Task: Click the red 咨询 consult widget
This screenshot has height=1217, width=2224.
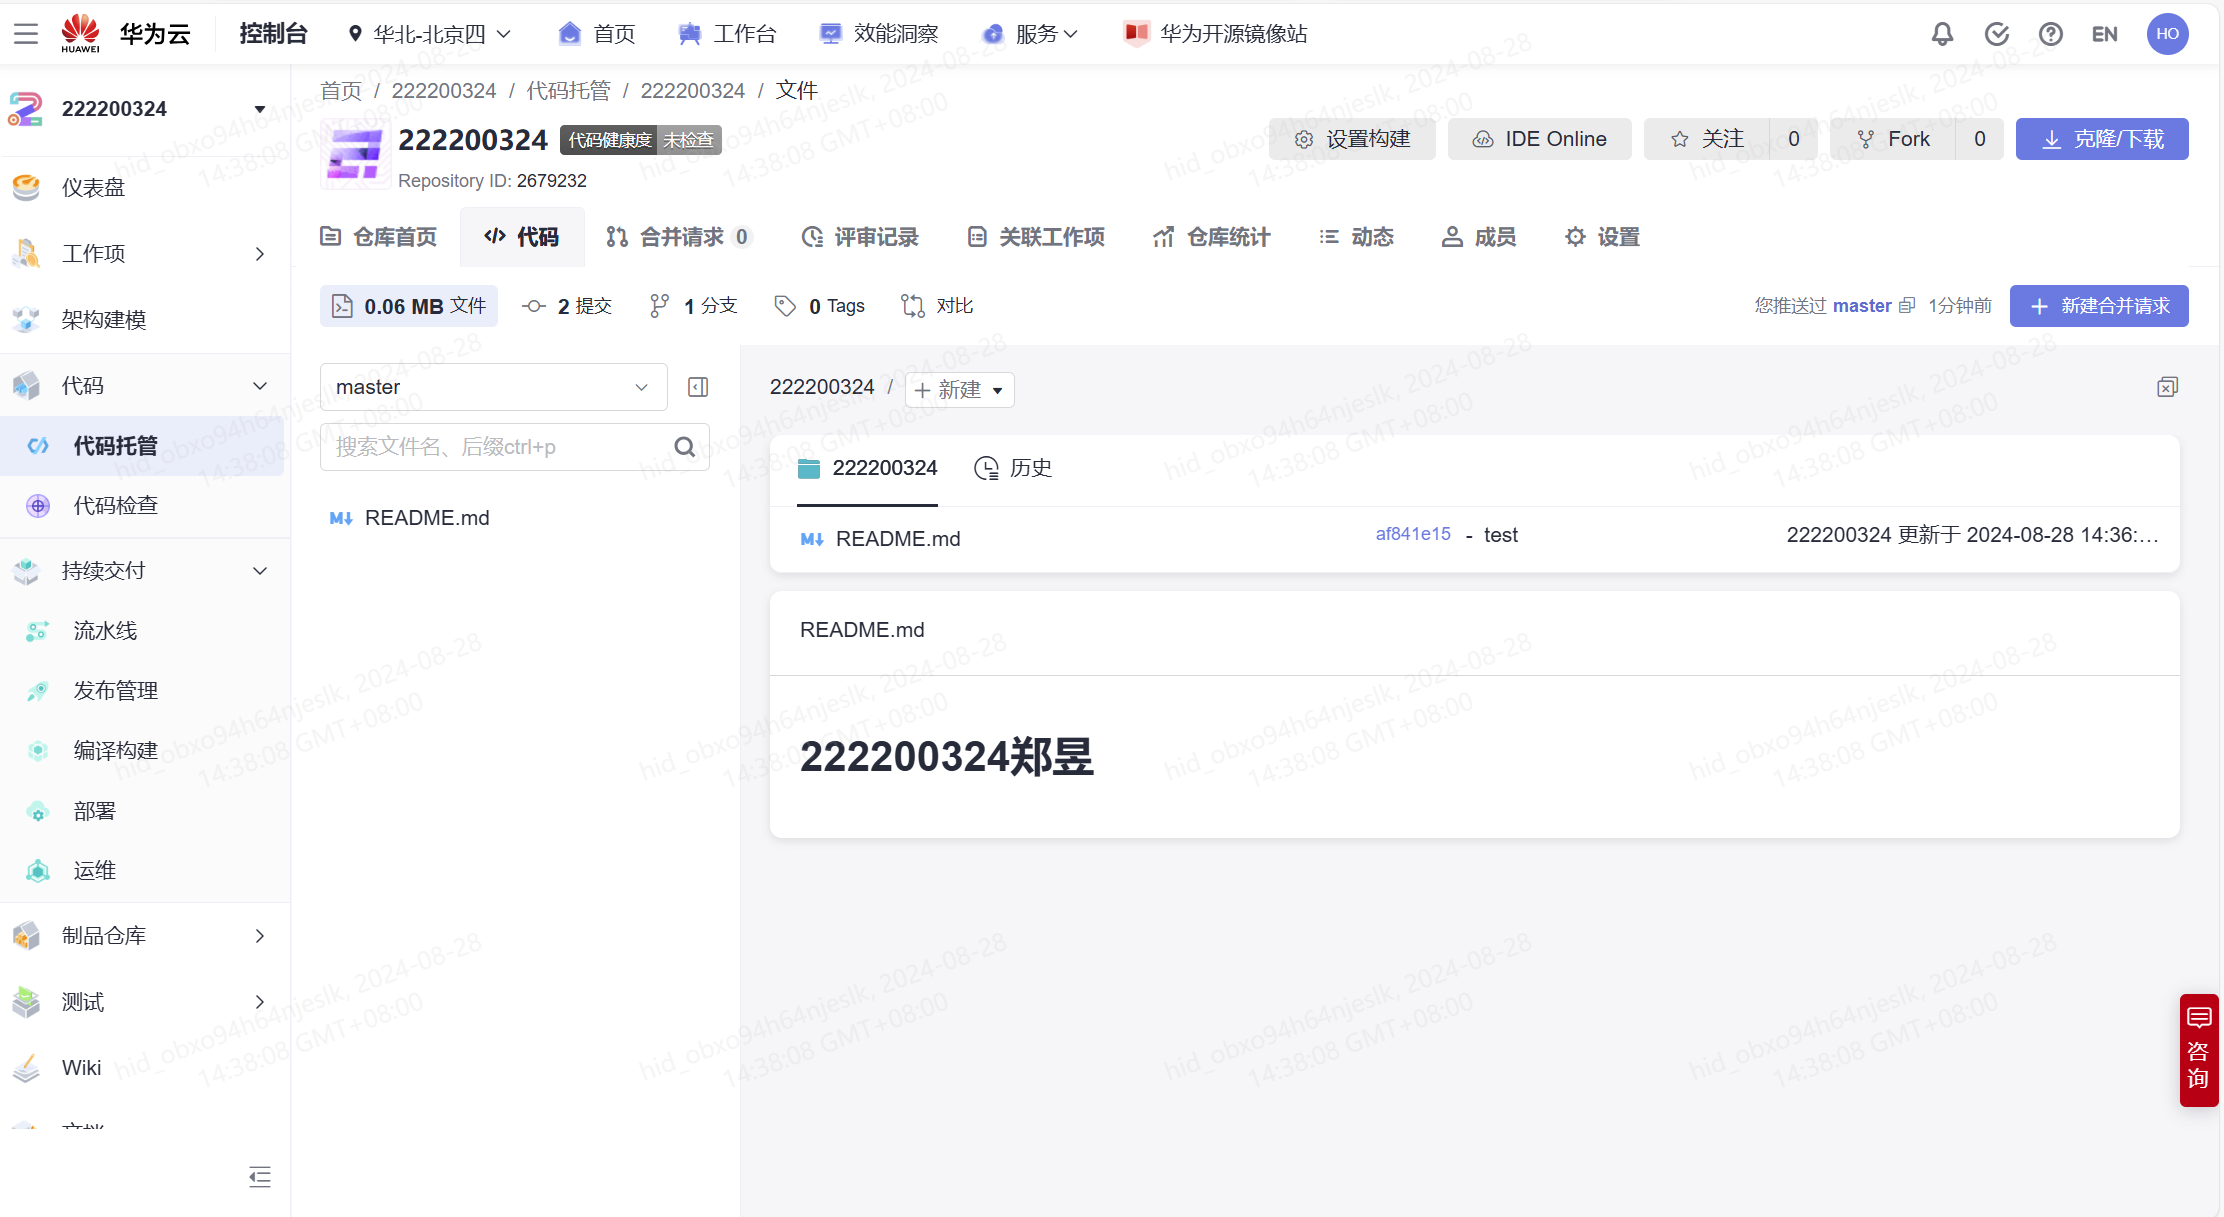Action: (2198, 1050)
